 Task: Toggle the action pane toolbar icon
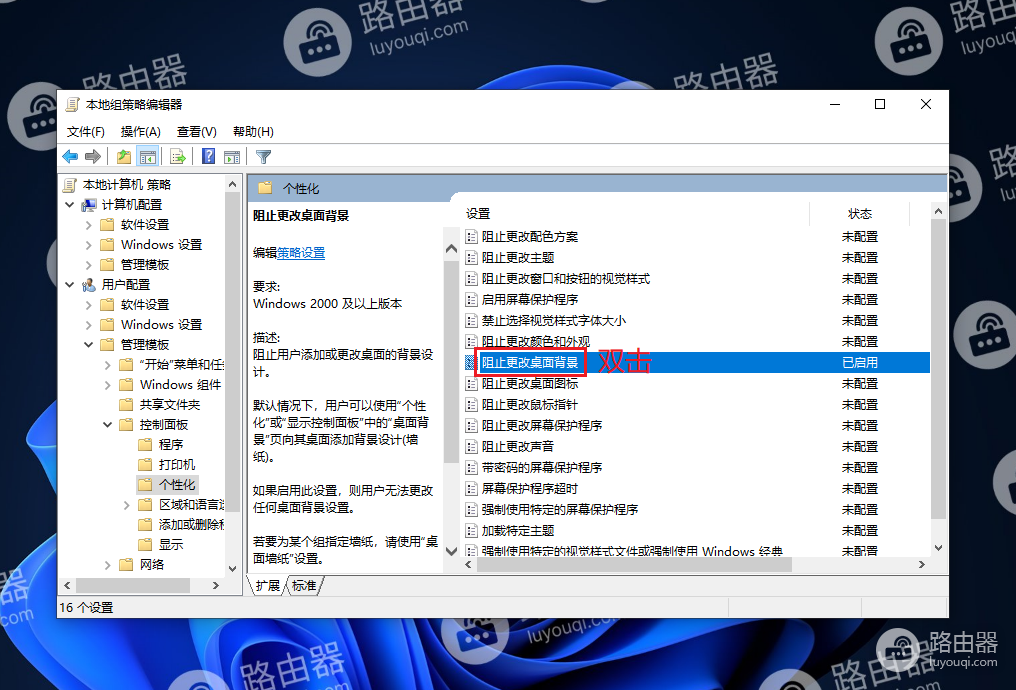coord(232,156)
